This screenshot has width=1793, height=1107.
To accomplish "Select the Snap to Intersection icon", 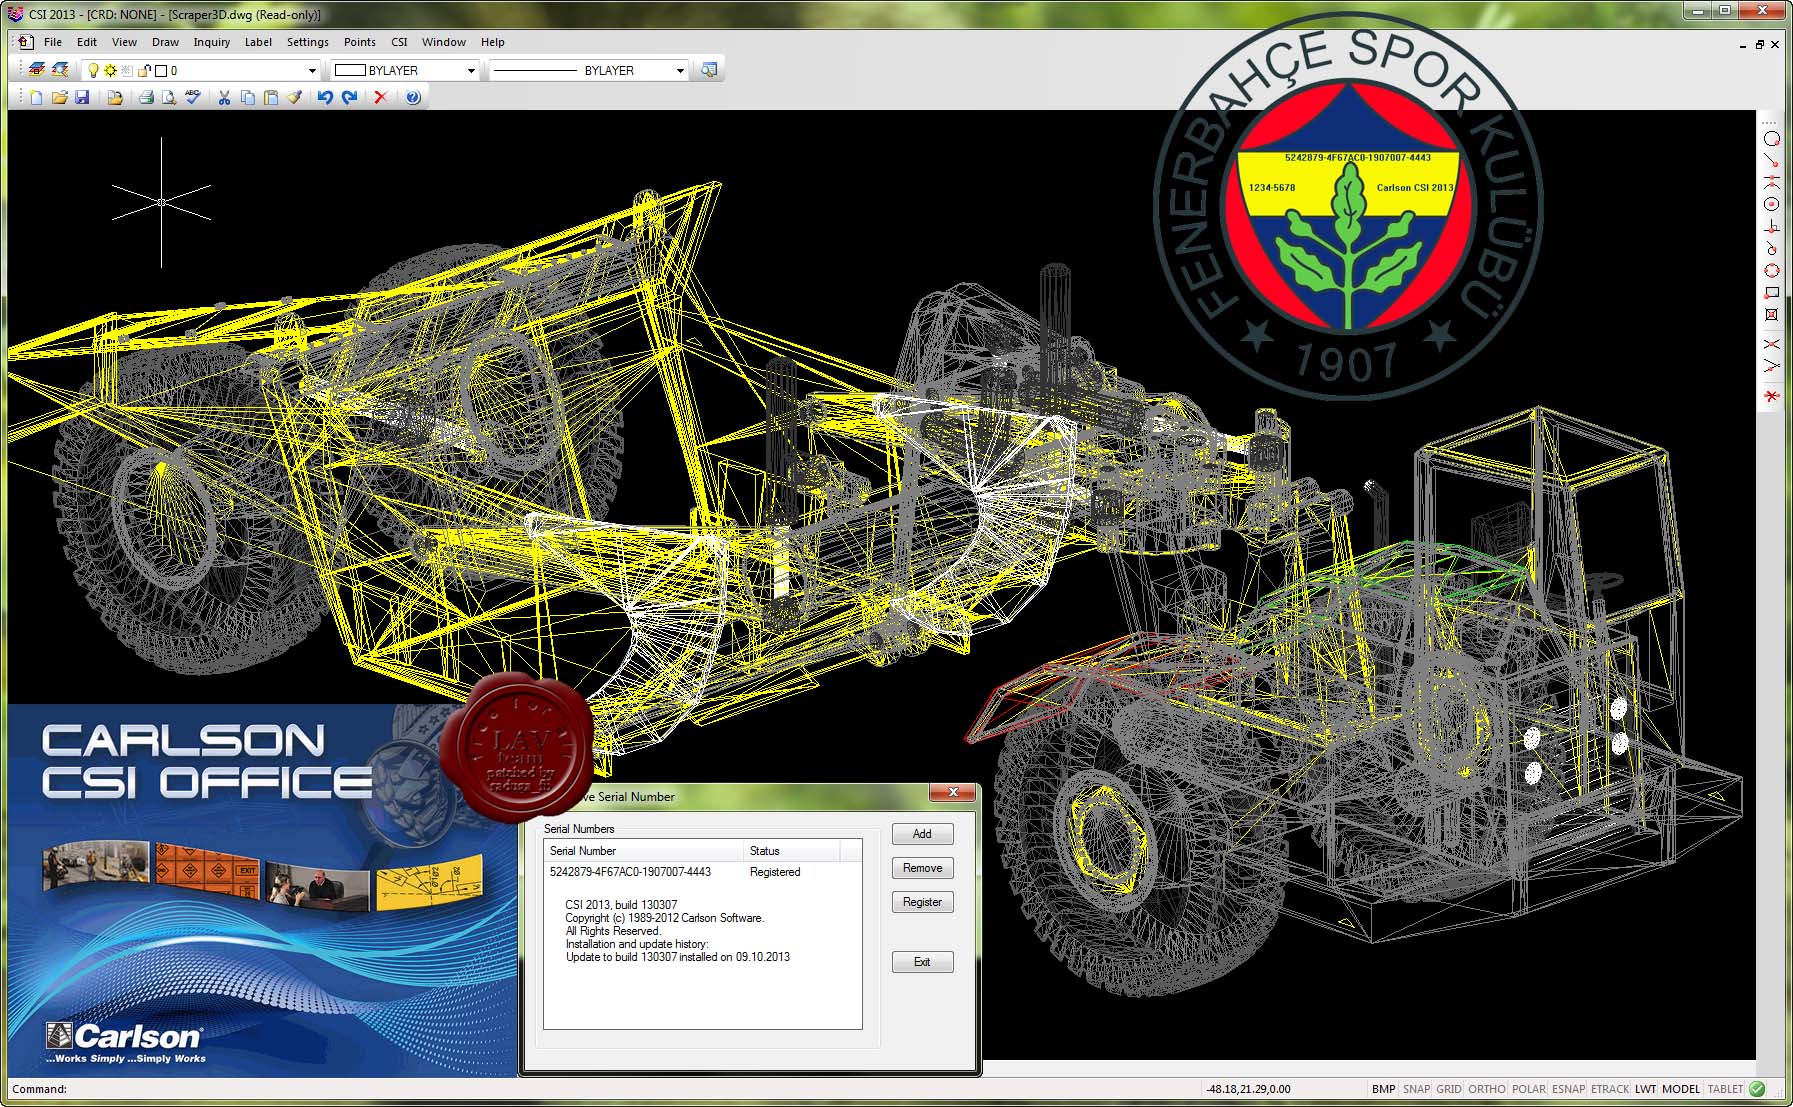I will pos(1771,344).
